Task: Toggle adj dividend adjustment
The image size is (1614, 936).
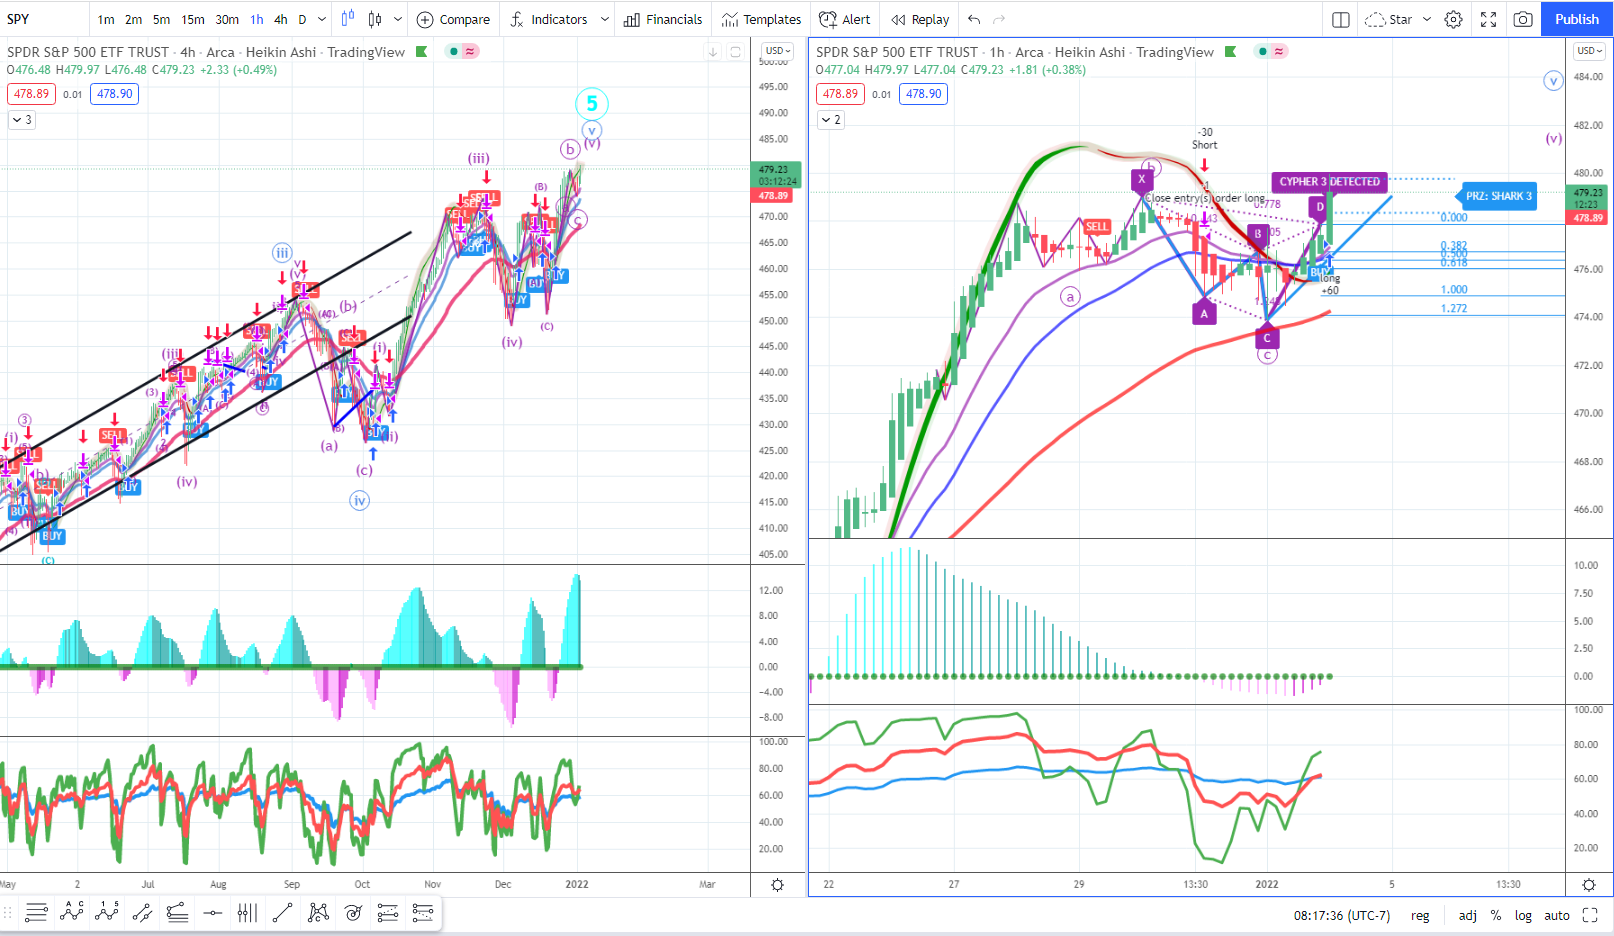Action: [1468, 915]
